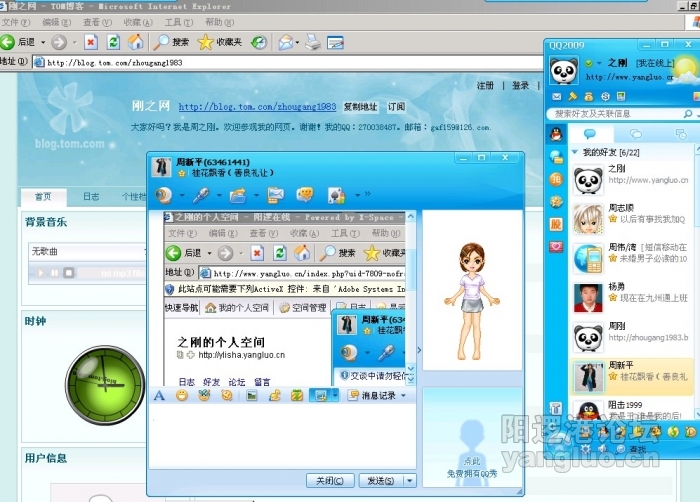Open the 发送(S) send options dropdown arrow
This screenshot has height=502, width=700.
click(x=409, y=481)
